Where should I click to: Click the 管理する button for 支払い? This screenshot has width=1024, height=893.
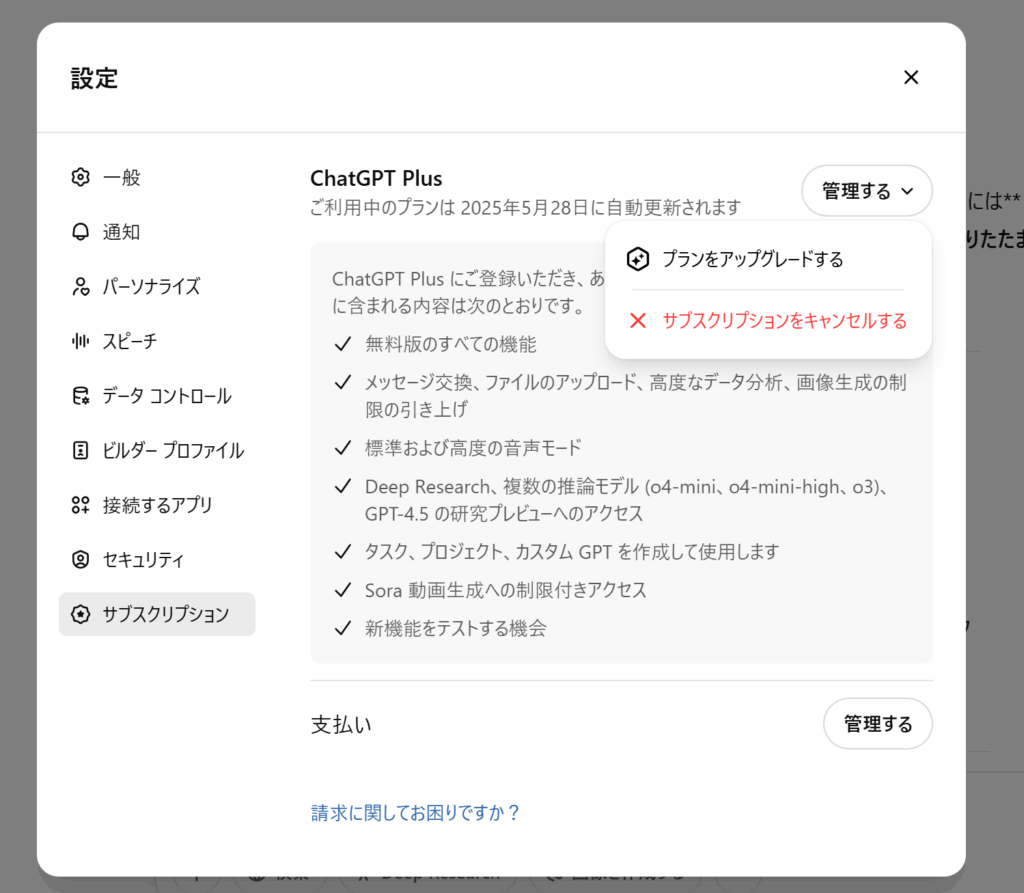point(878,724)
